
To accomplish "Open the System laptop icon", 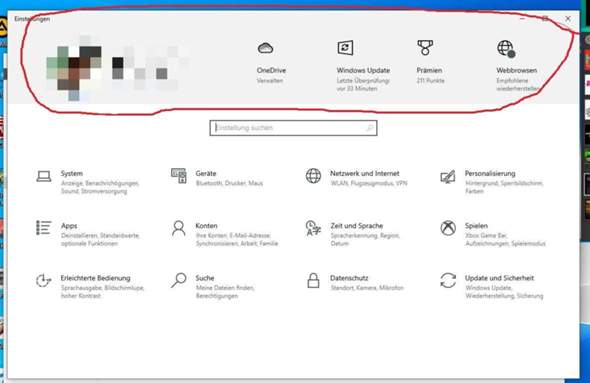I will pos(44,176).
